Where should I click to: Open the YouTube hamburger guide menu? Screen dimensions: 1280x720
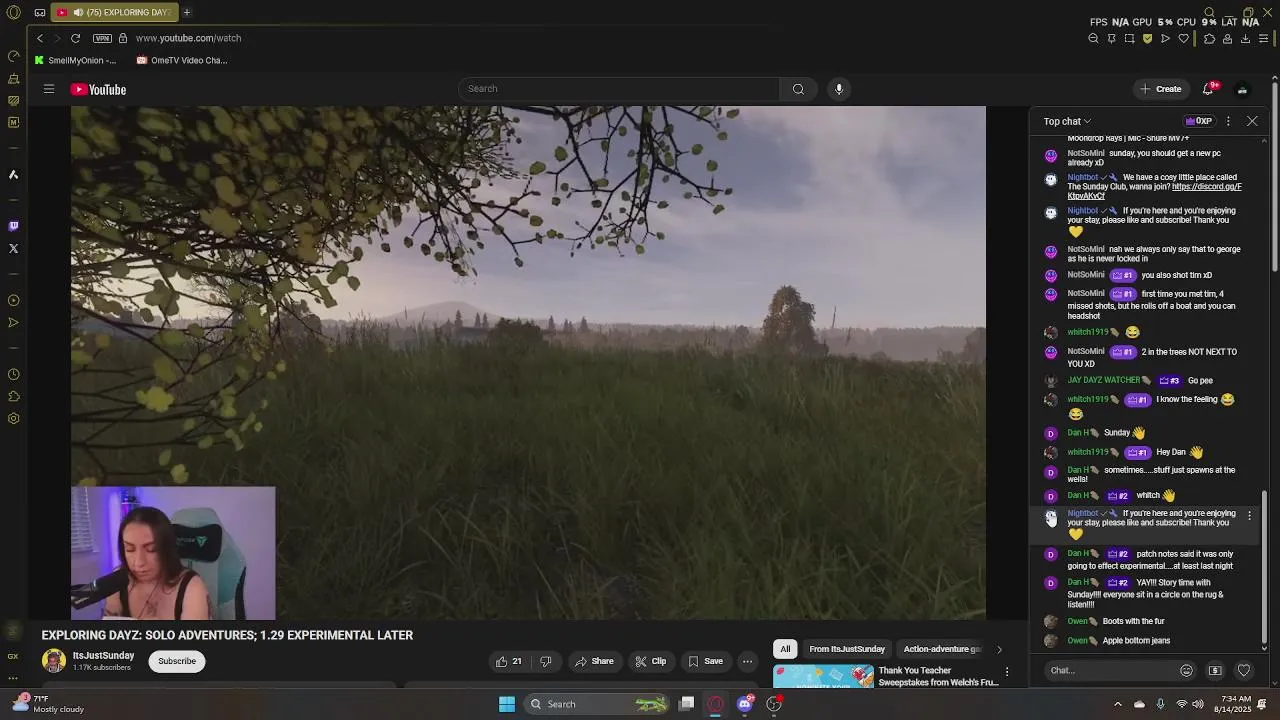[x=48, y=89]
